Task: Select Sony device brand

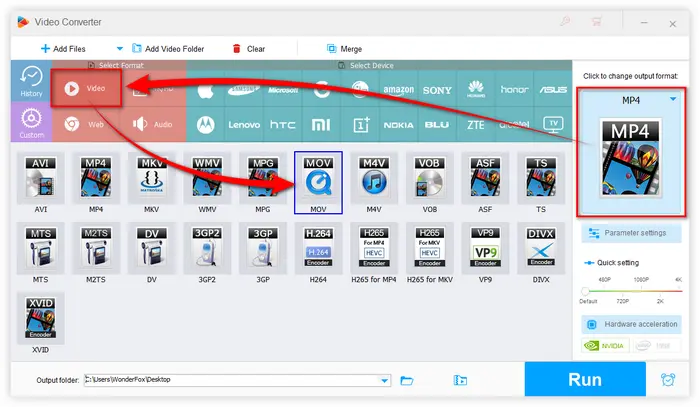Action: pos(437,91)
